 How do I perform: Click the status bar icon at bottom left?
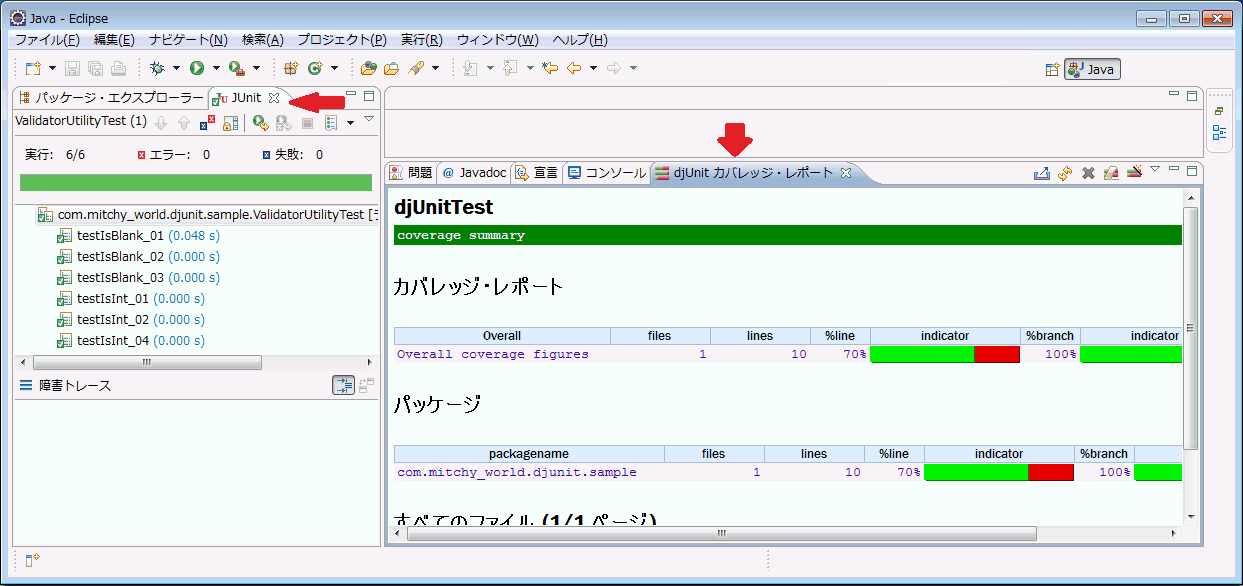tap(32, 560)
